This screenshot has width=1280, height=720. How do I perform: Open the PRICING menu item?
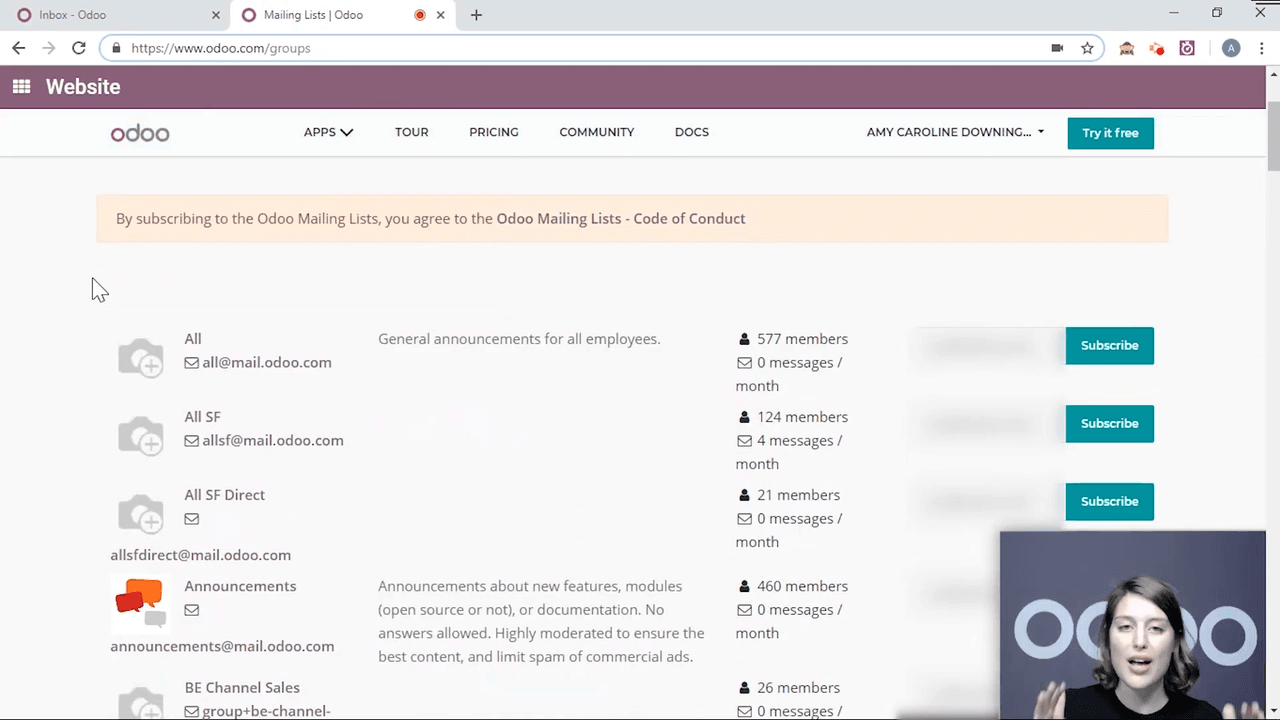click(x=493, y=132)
